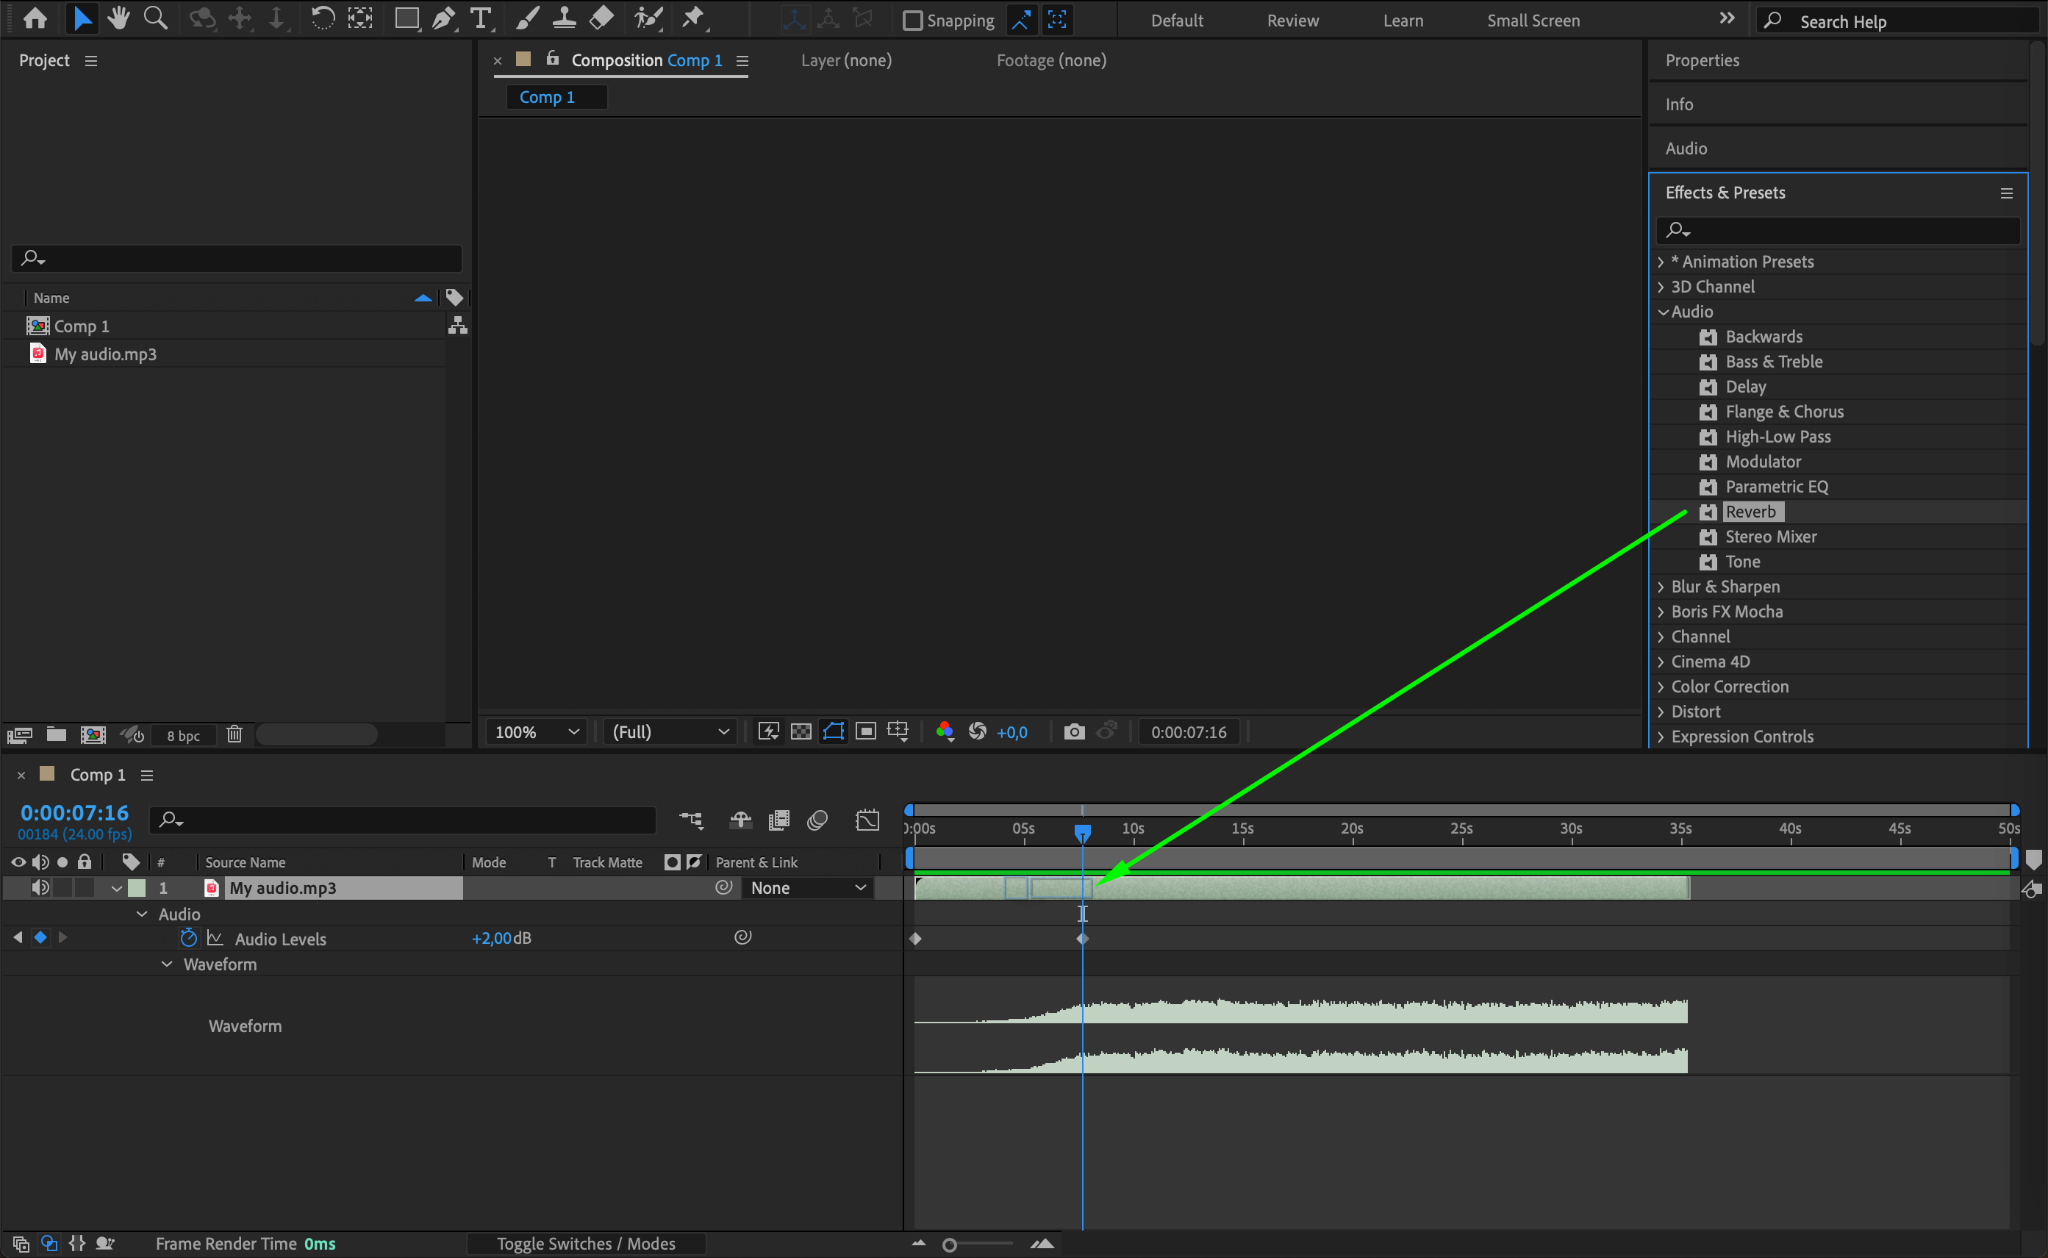Click Toggle Switches / Modes button

click(586, 1244)
